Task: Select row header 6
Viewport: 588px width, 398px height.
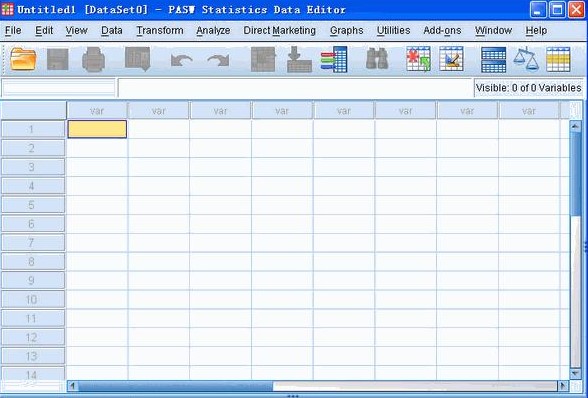Action: pyautogui.click(x=33, y=224)
